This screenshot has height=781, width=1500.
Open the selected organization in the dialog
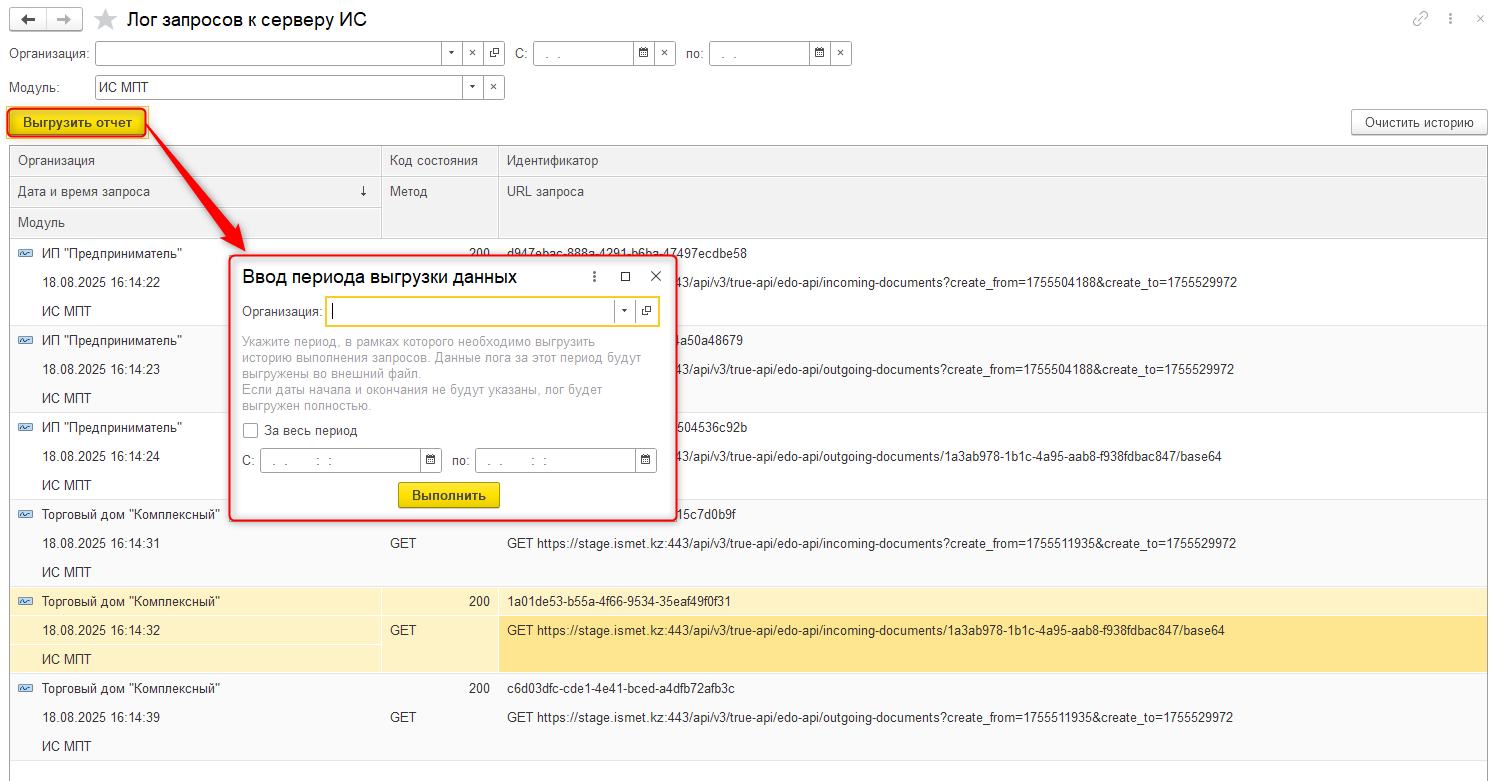[x=647, y=311]
